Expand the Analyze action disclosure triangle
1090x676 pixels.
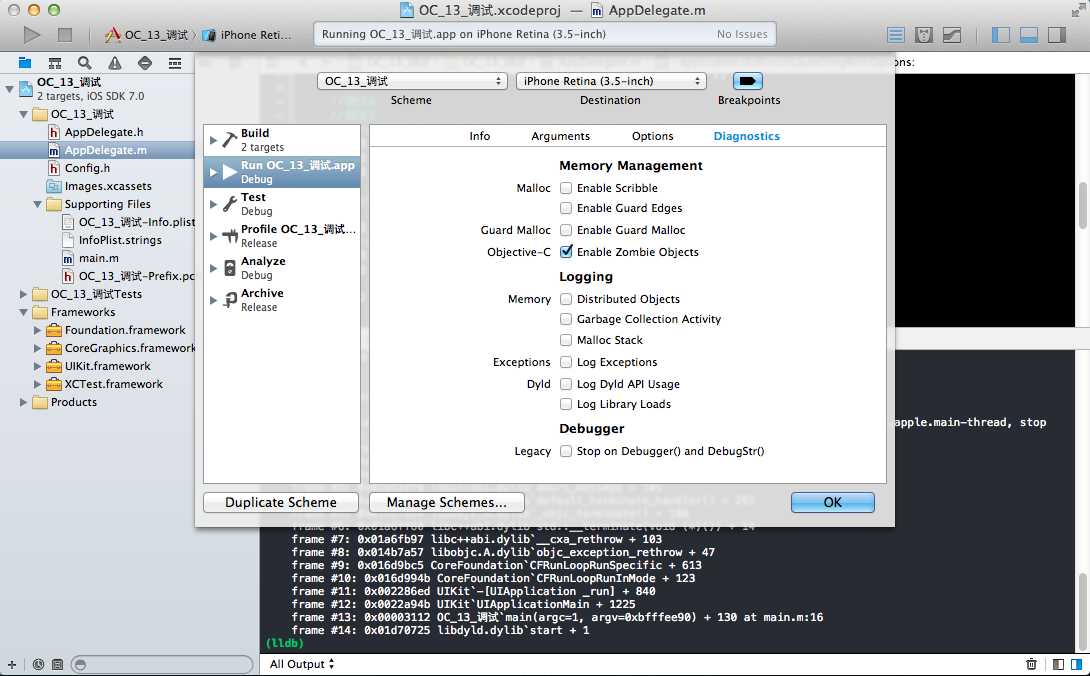pos(213,268)
